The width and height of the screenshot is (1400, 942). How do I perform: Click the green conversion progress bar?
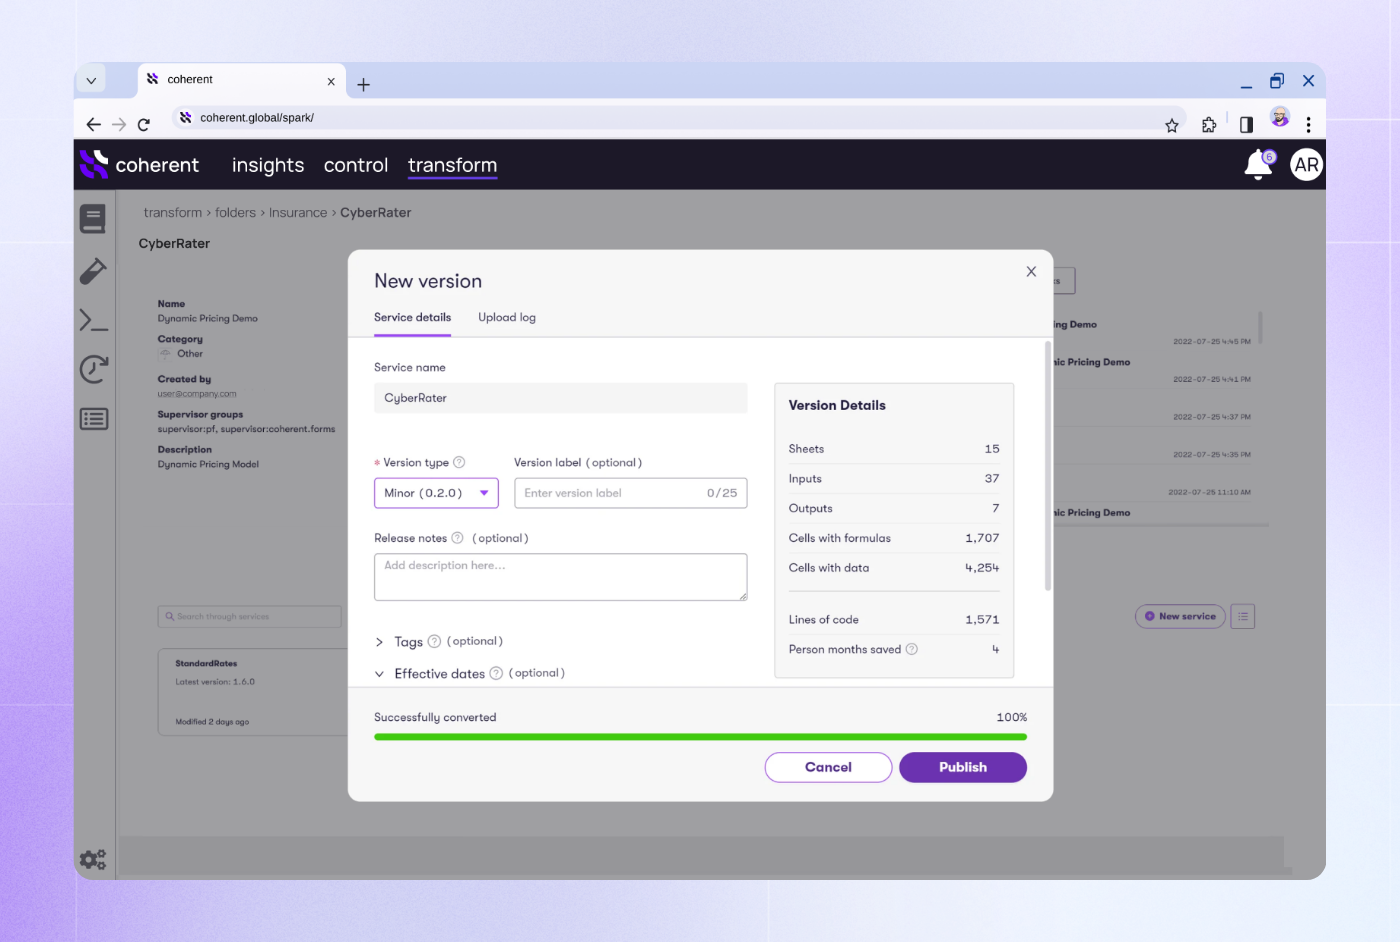(x=700, y=736)
